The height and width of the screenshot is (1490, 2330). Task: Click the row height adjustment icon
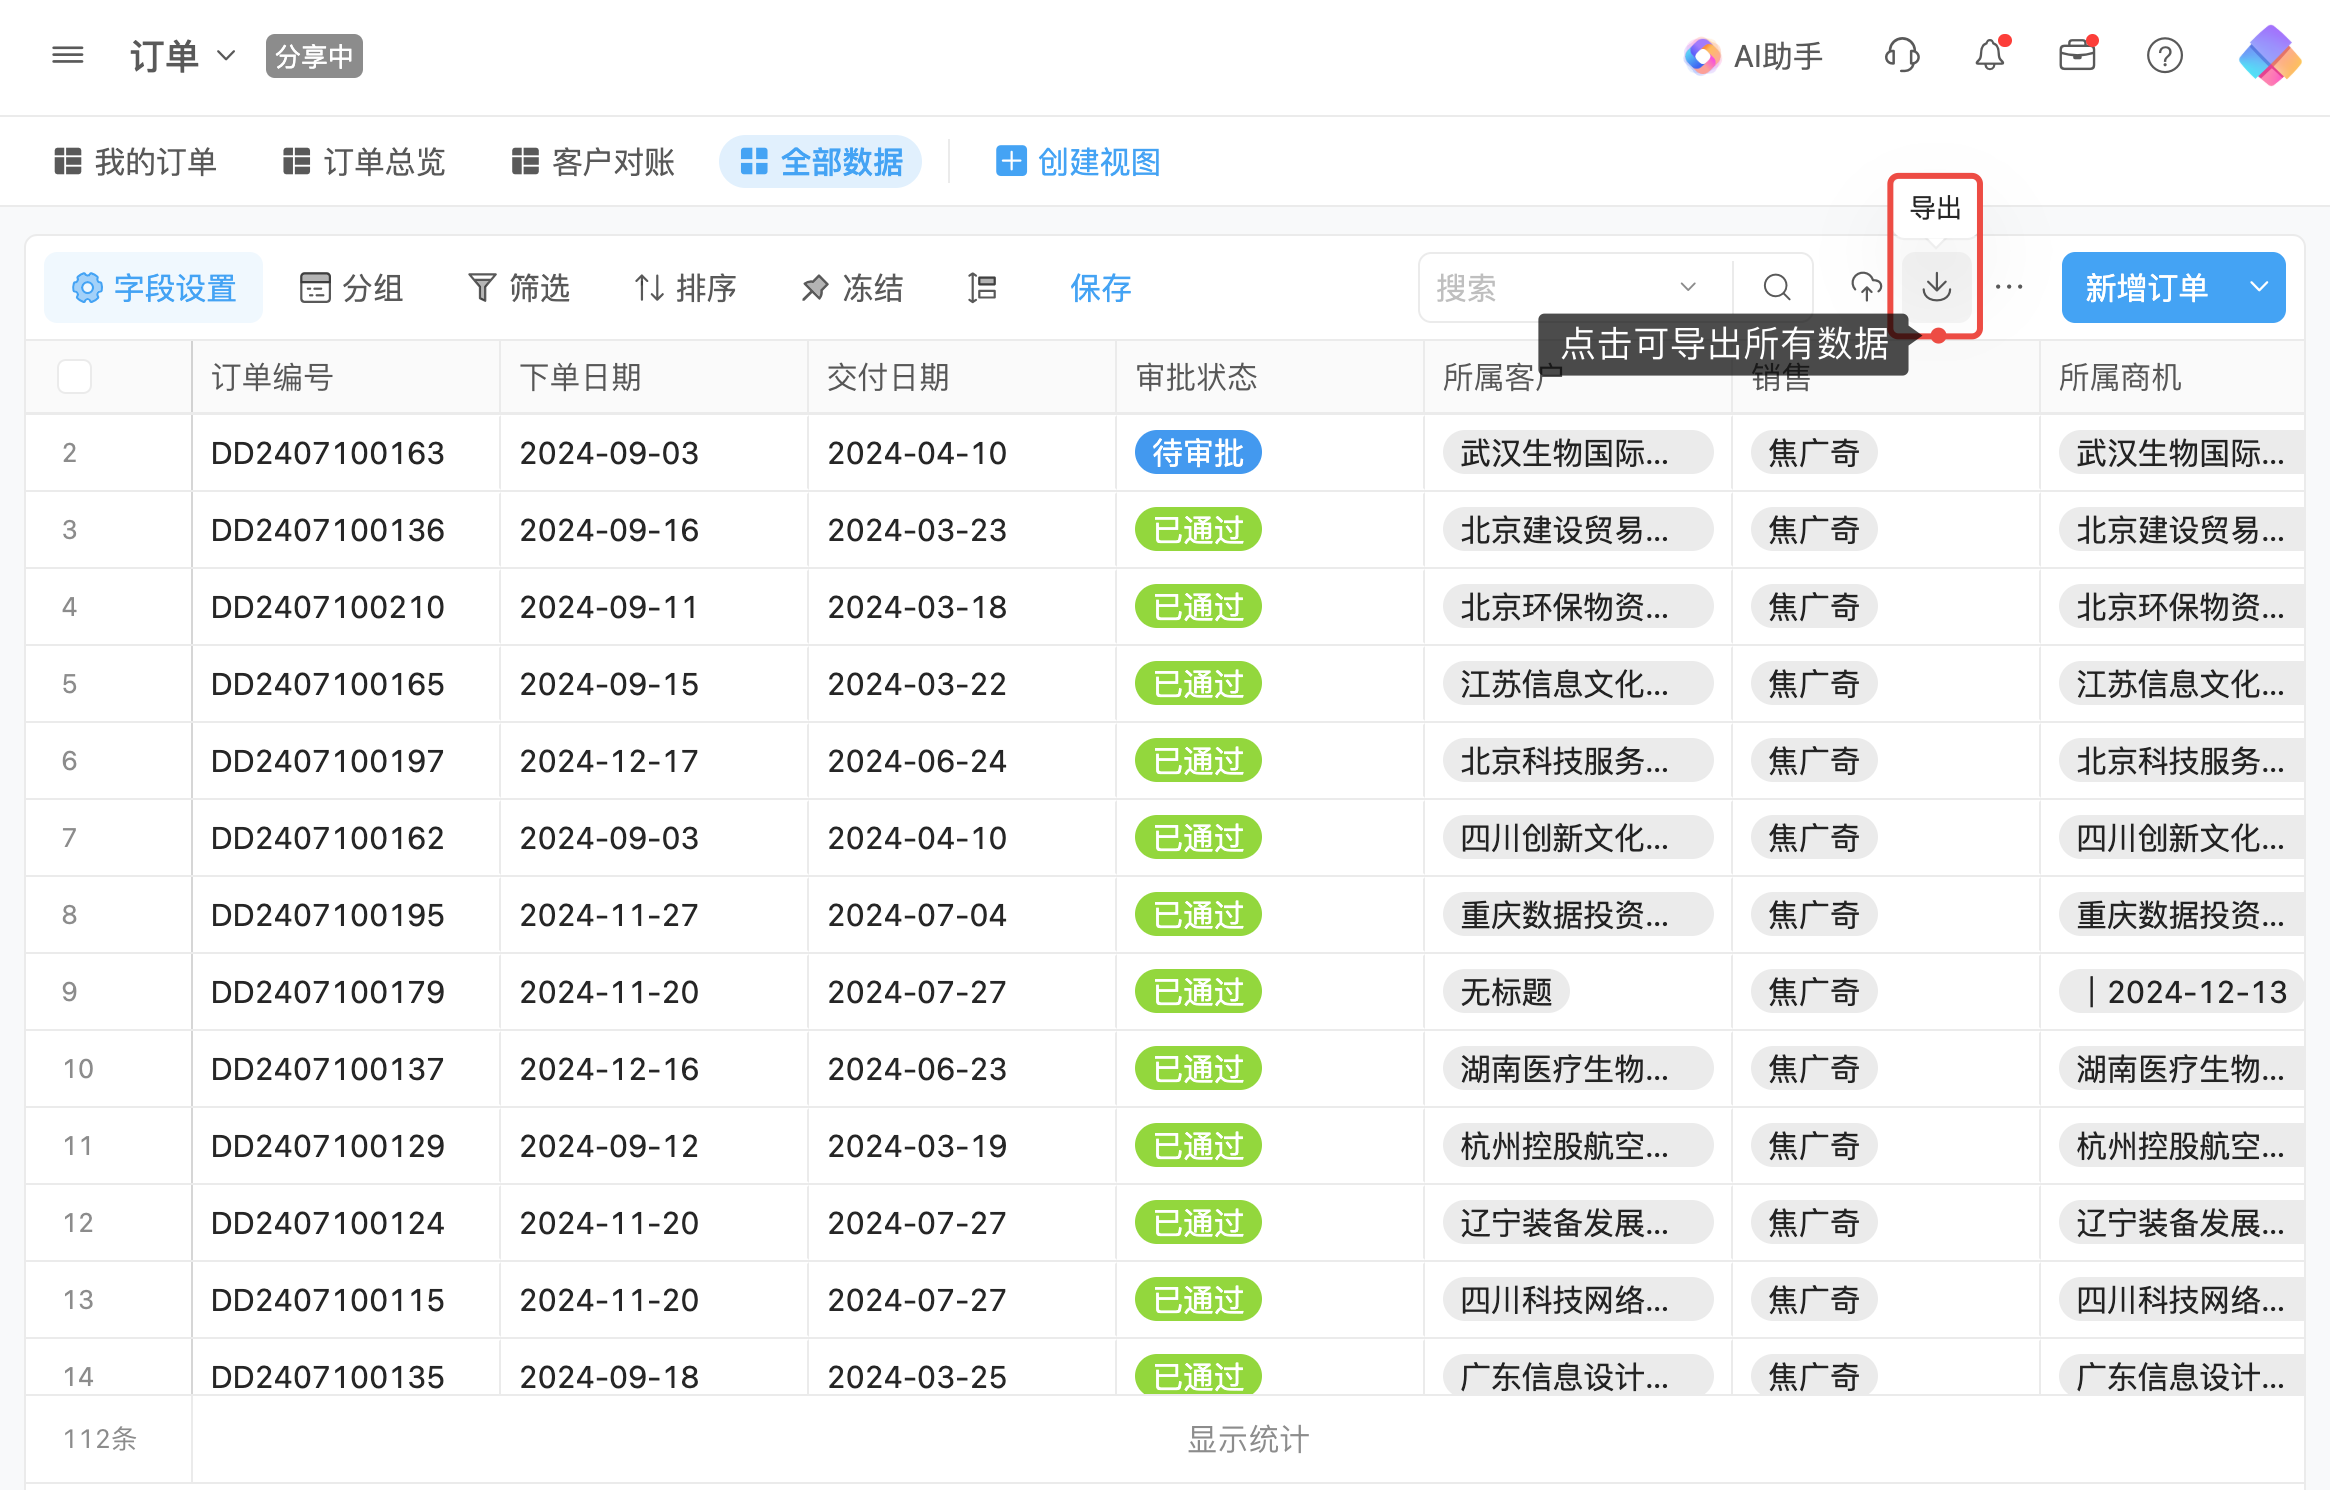tap(982, 288)
